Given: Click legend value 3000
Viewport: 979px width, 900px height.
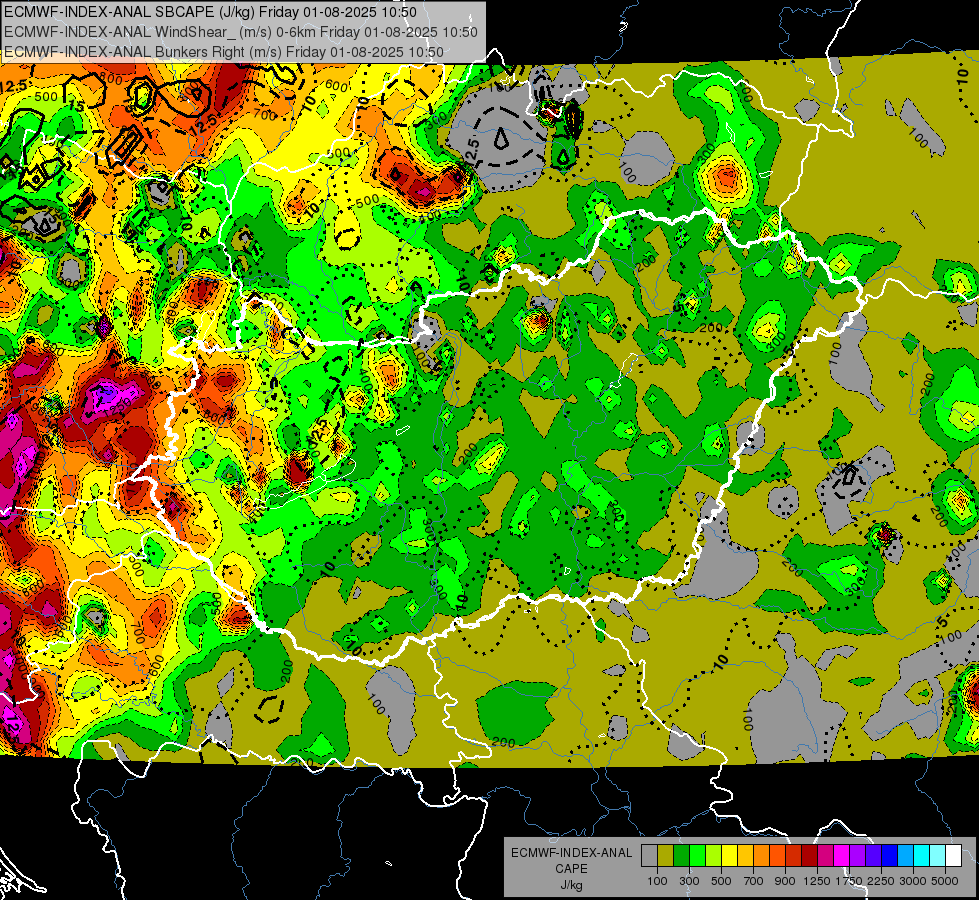Looking at the screenshot, I should 913,881.
